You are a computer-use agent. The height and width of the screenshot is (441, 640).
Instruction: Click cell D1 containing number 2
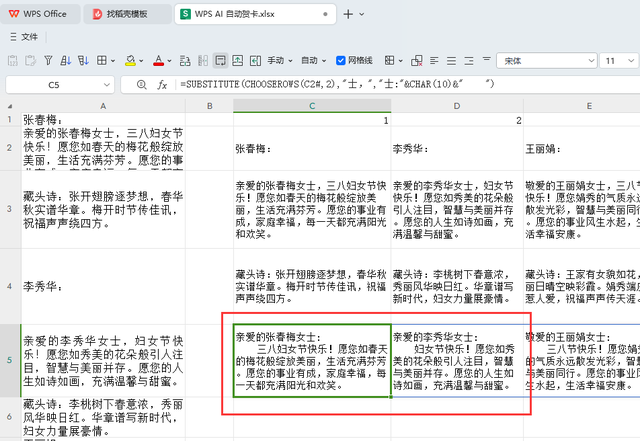coord(457,120)
